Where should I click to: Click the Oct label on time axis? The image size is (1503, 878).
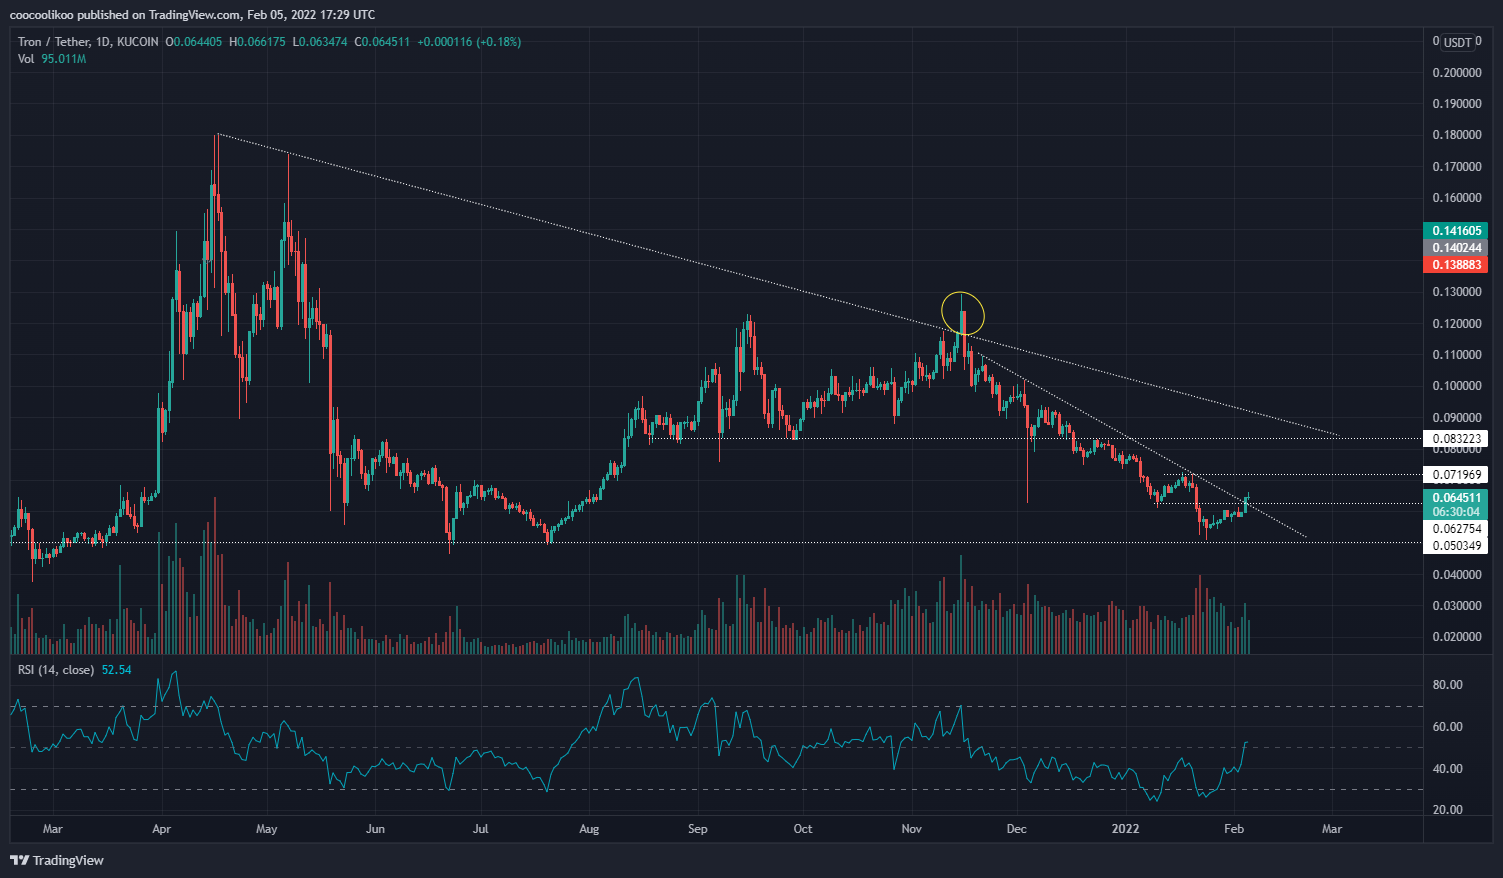[x=802, y=829]
